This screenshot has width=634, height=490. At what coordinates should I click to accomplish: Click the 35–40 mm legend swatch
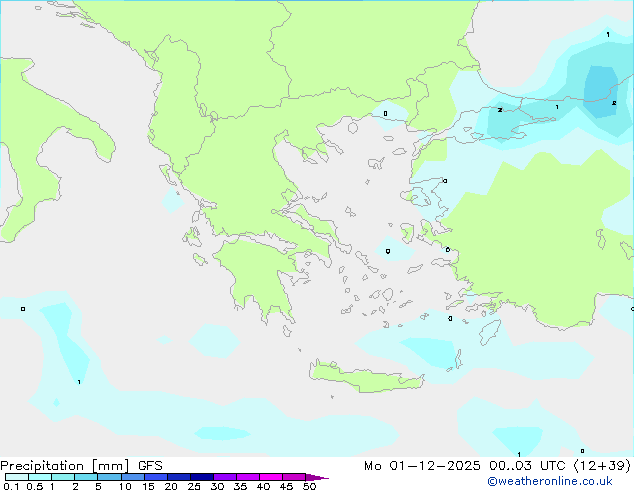point(248,477)
